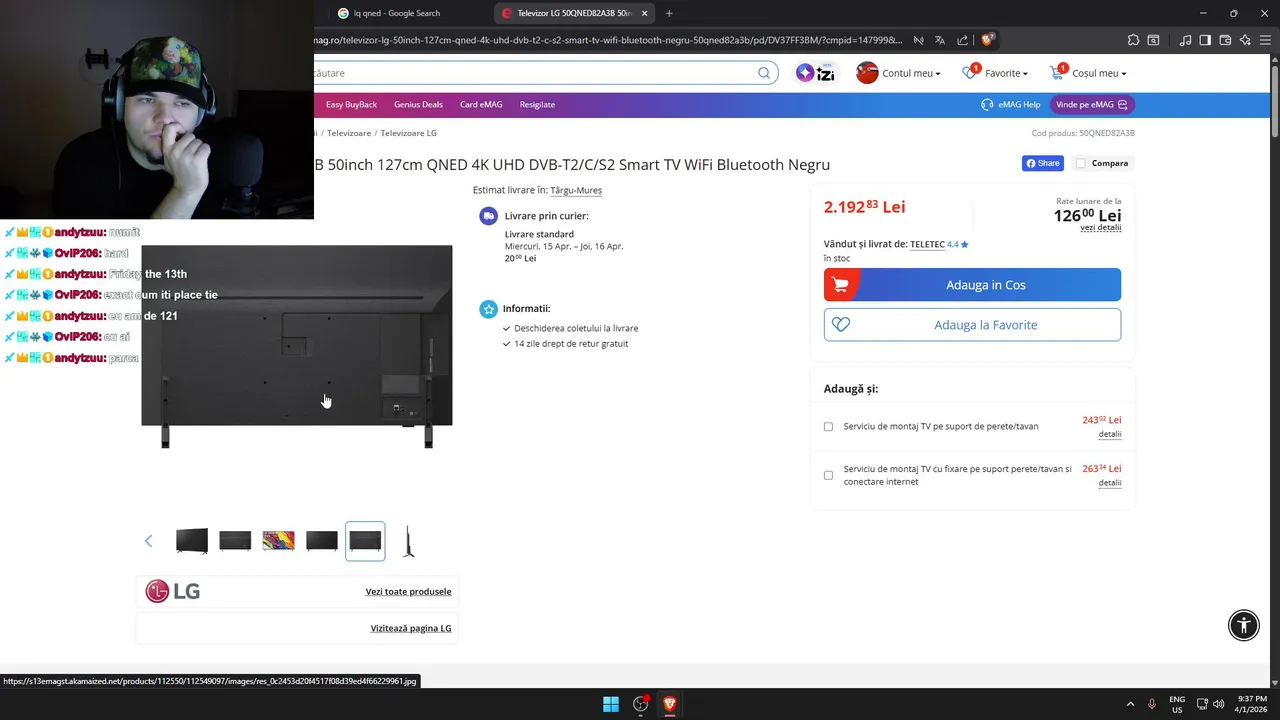
Task: Click the LG brand logo
Action: click(173, 591)
